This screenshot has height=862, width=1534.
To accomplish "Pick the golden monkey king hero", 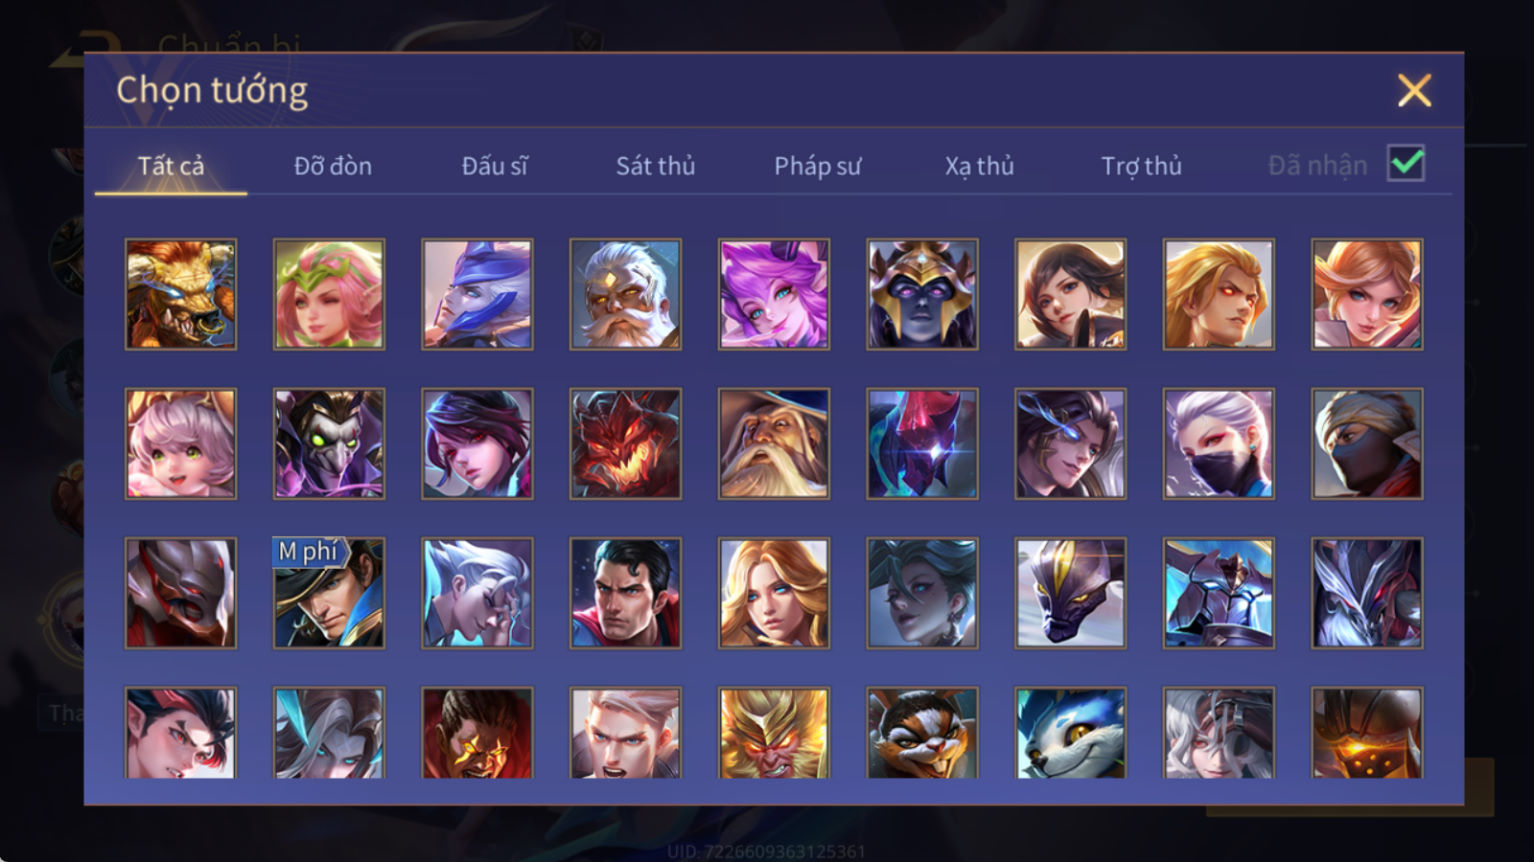I will (774, 733).
